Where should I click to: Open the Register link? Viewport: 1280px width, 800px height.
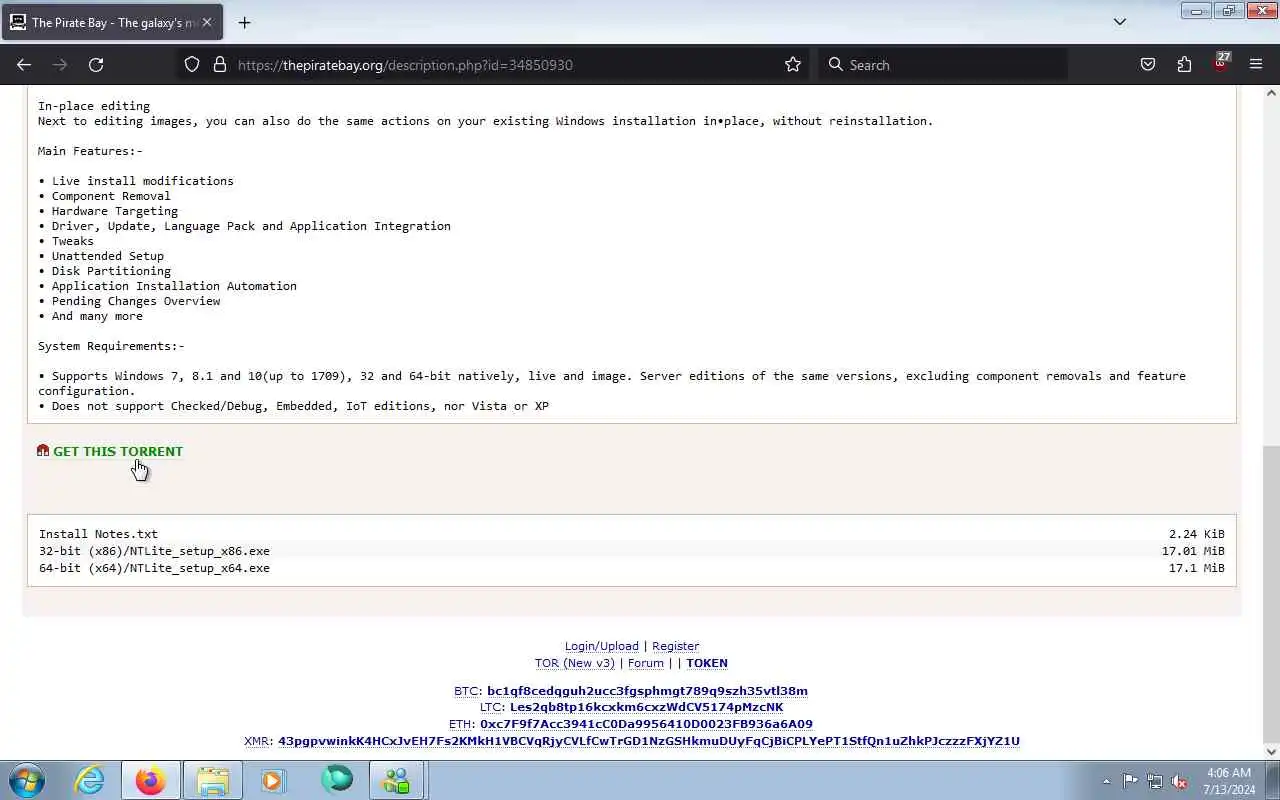(x=675, y=646)
